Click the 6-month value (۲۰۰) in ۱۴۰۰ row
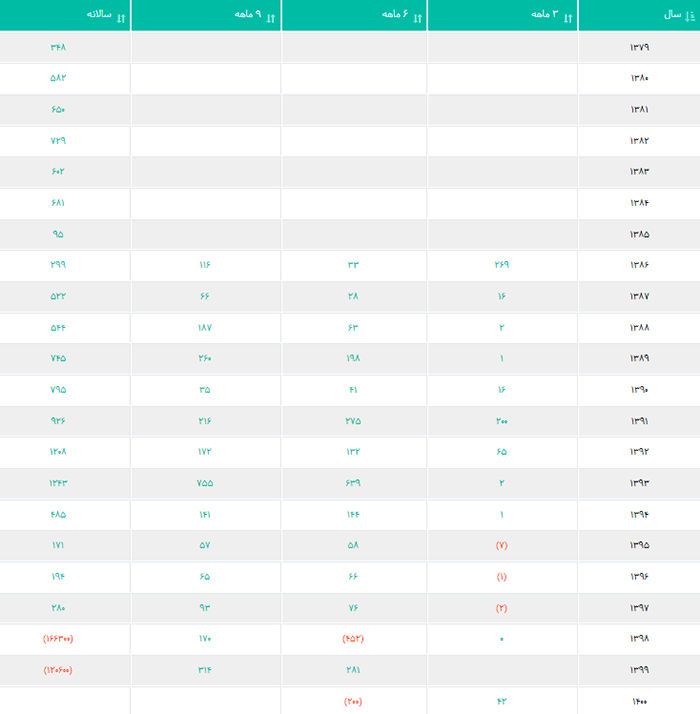This screenshot has width=700, height=714. click(x=353, y=701)
